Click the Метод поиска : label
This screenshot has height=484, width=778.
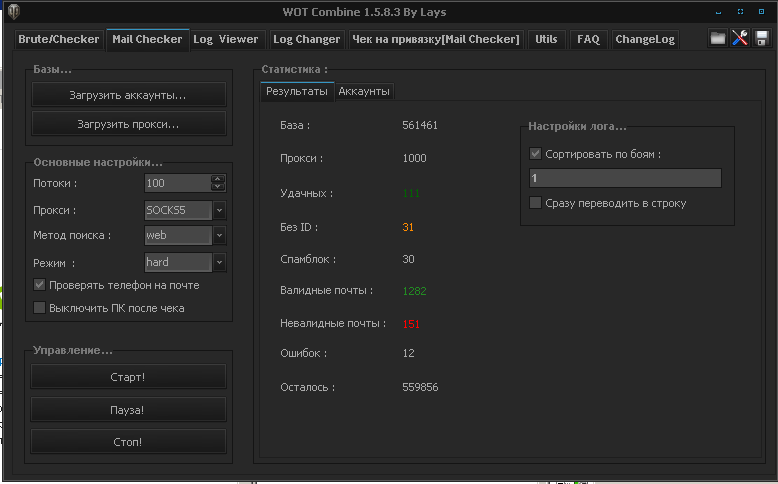pos(72,235)
